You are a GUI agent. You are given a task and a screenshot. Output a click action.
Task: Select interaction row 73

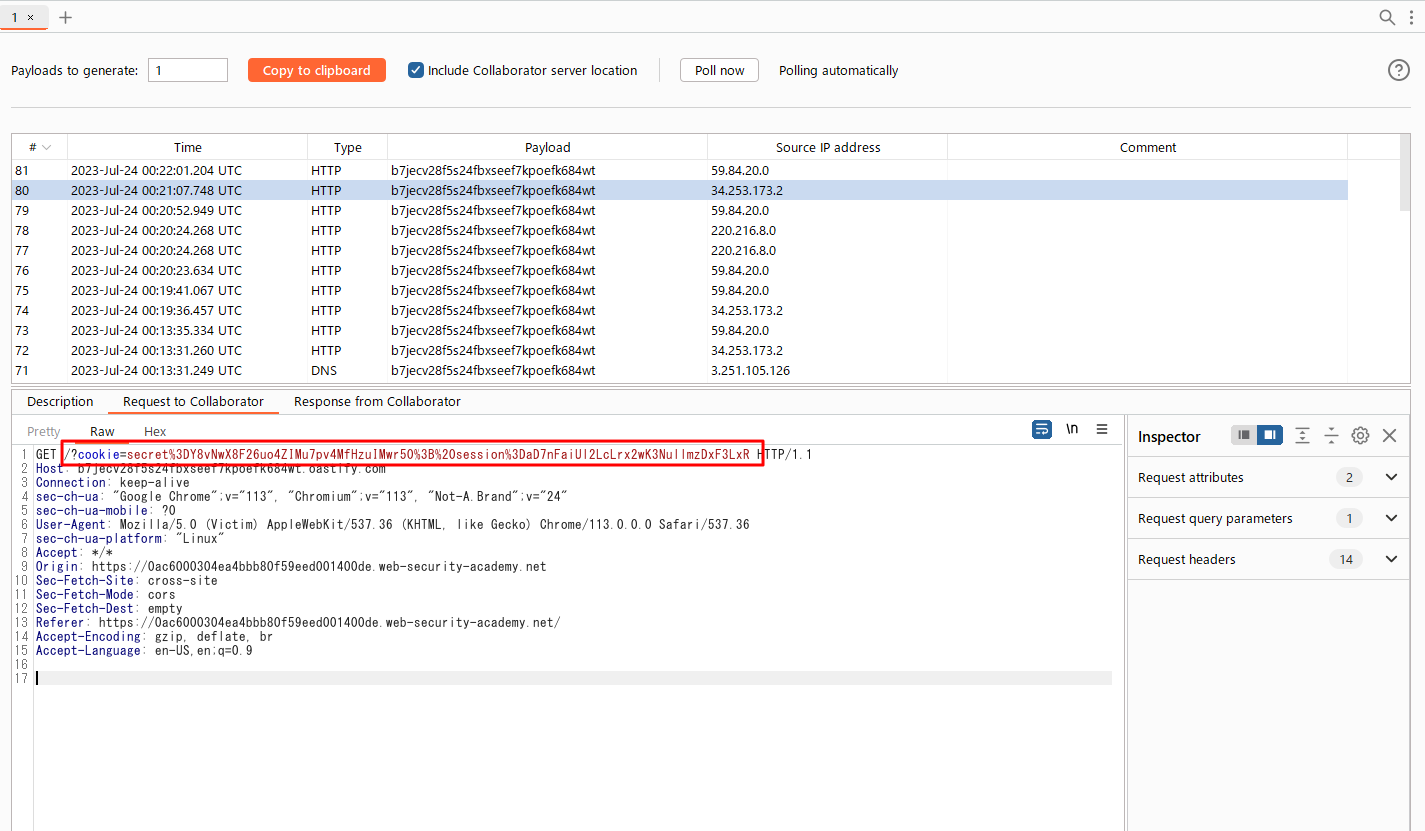coord(680,330)
